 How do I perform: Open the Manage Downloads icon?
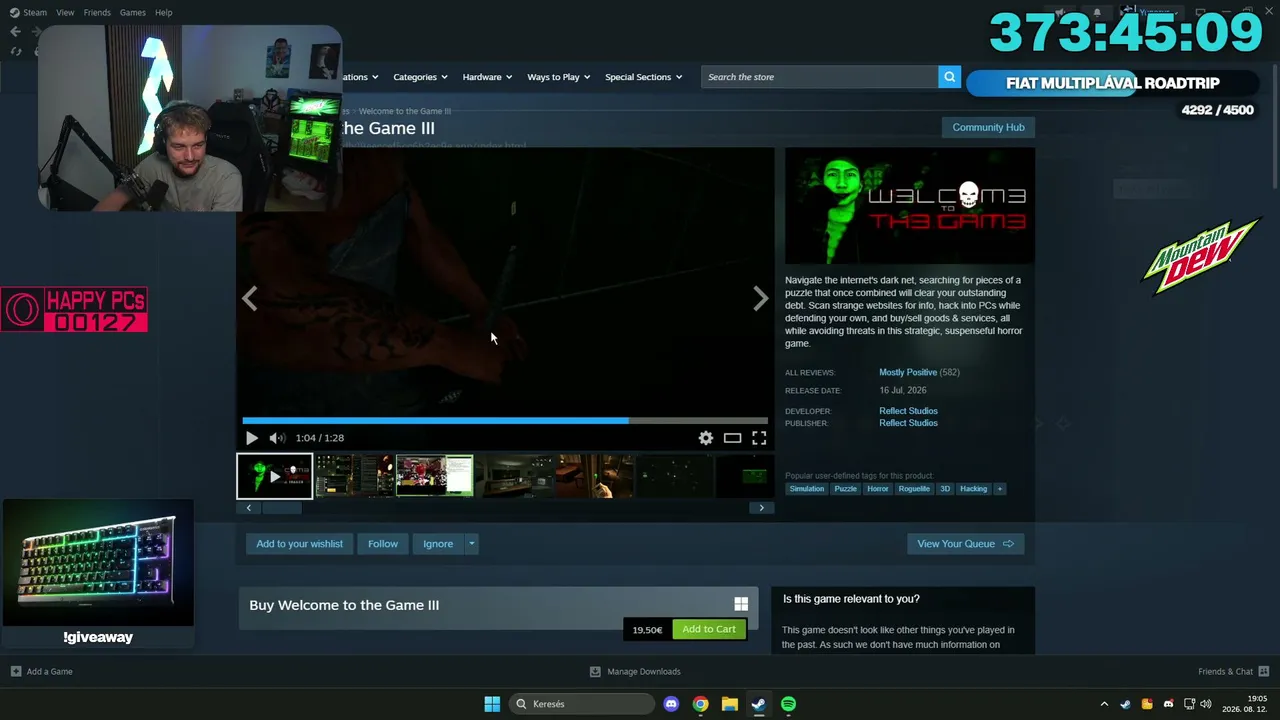click(595, 672)
